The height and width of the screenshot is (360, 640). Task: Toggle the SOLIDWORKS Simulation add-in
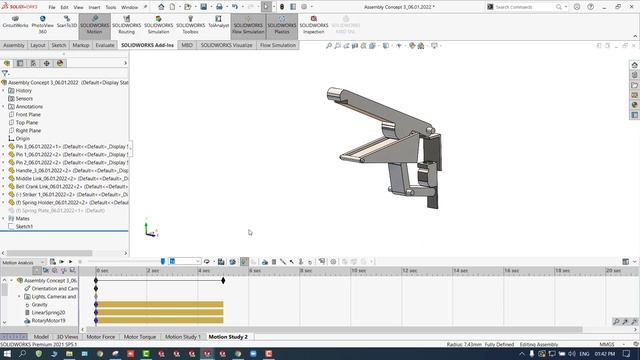pyautogui.click(x=158, y=25)
